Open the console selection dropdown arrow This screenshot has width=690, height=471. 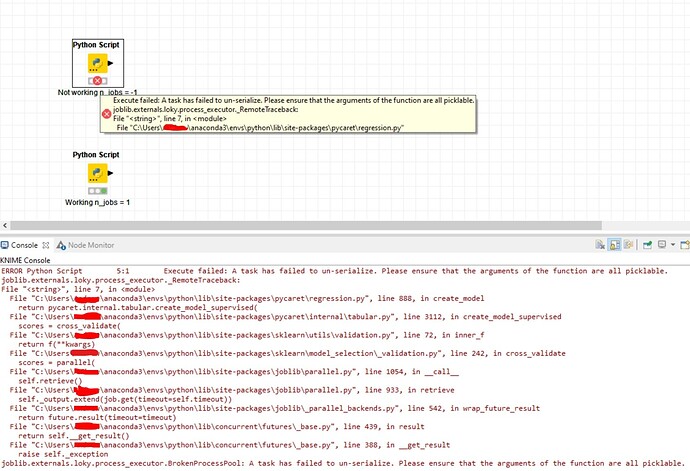(x=673, y=244)
